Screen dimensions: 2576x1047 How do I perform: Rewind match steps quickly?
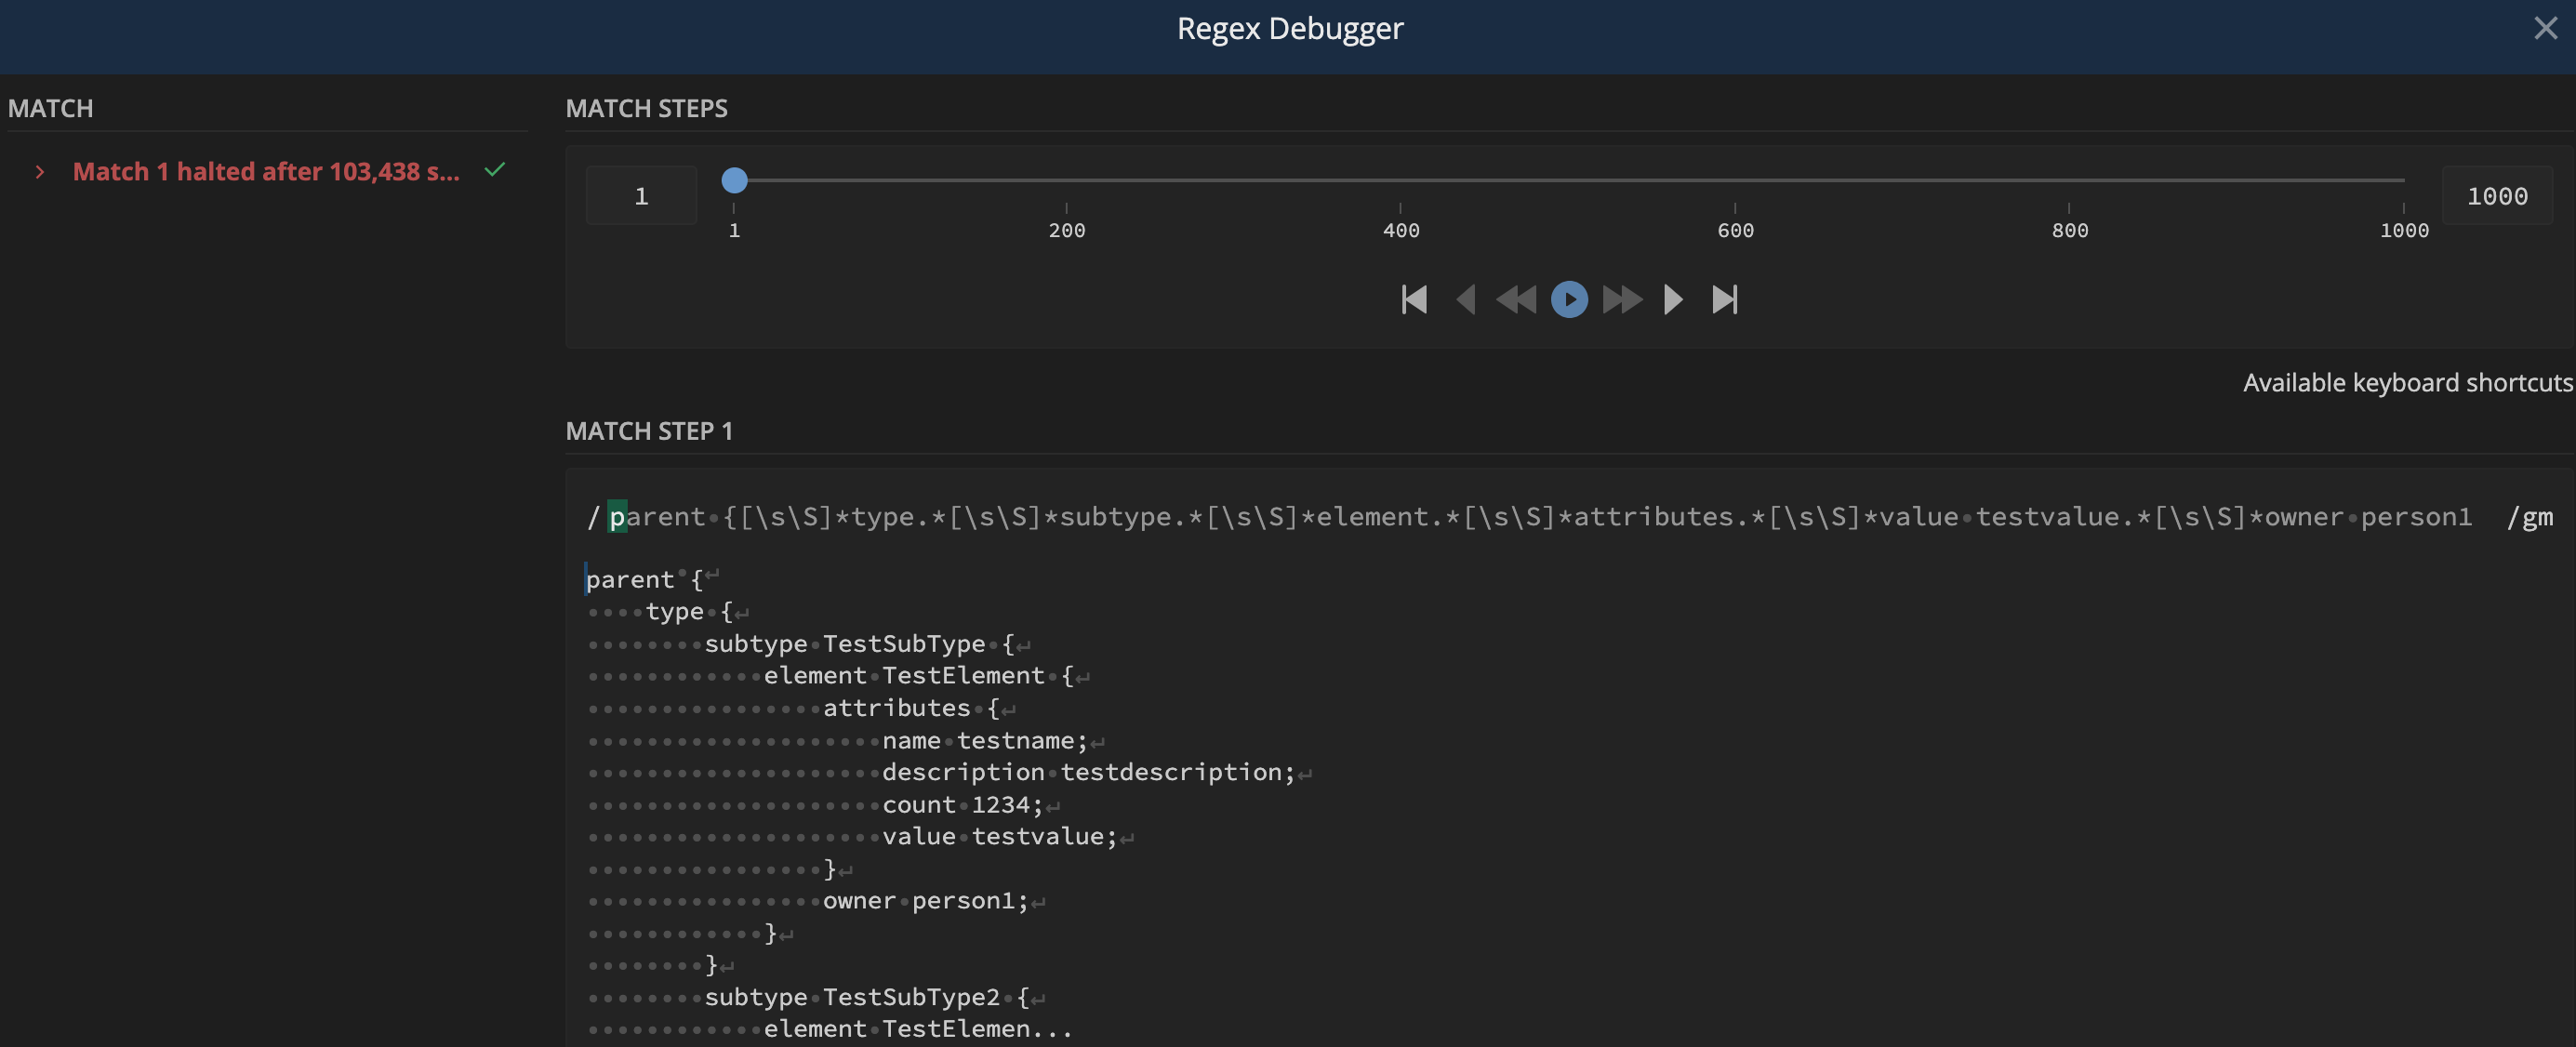(x=1516, y=299)
